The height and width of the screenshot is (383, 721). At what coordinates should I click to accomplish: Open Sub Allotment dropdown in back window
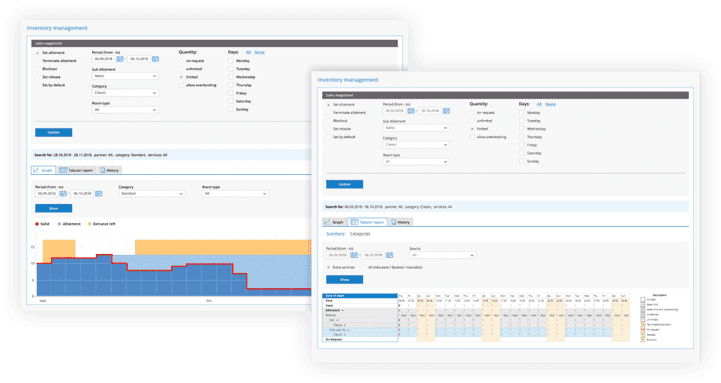click(x=125, y=76)
